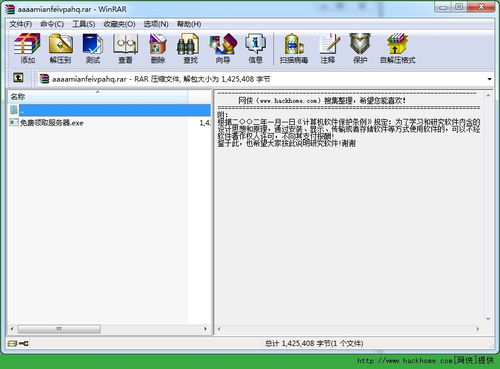Open the 文件(F) menu
Viewport: 500px width, 369px height.
click(20, 24)
